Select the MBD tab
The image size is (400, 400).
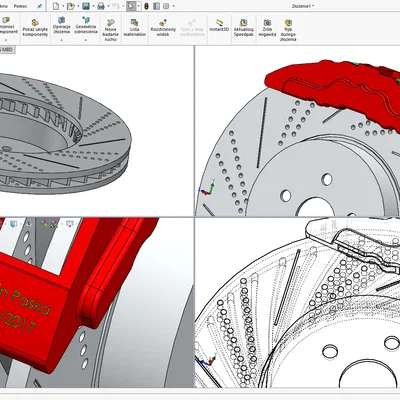[x=7, y=50]
